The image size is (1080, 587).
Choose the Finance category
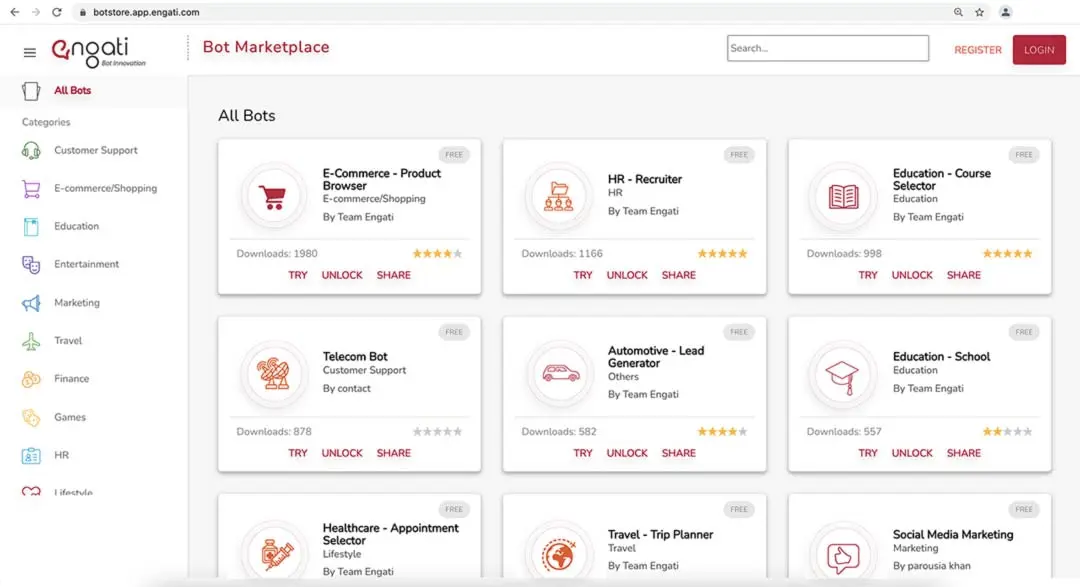(x=71, y=379)
